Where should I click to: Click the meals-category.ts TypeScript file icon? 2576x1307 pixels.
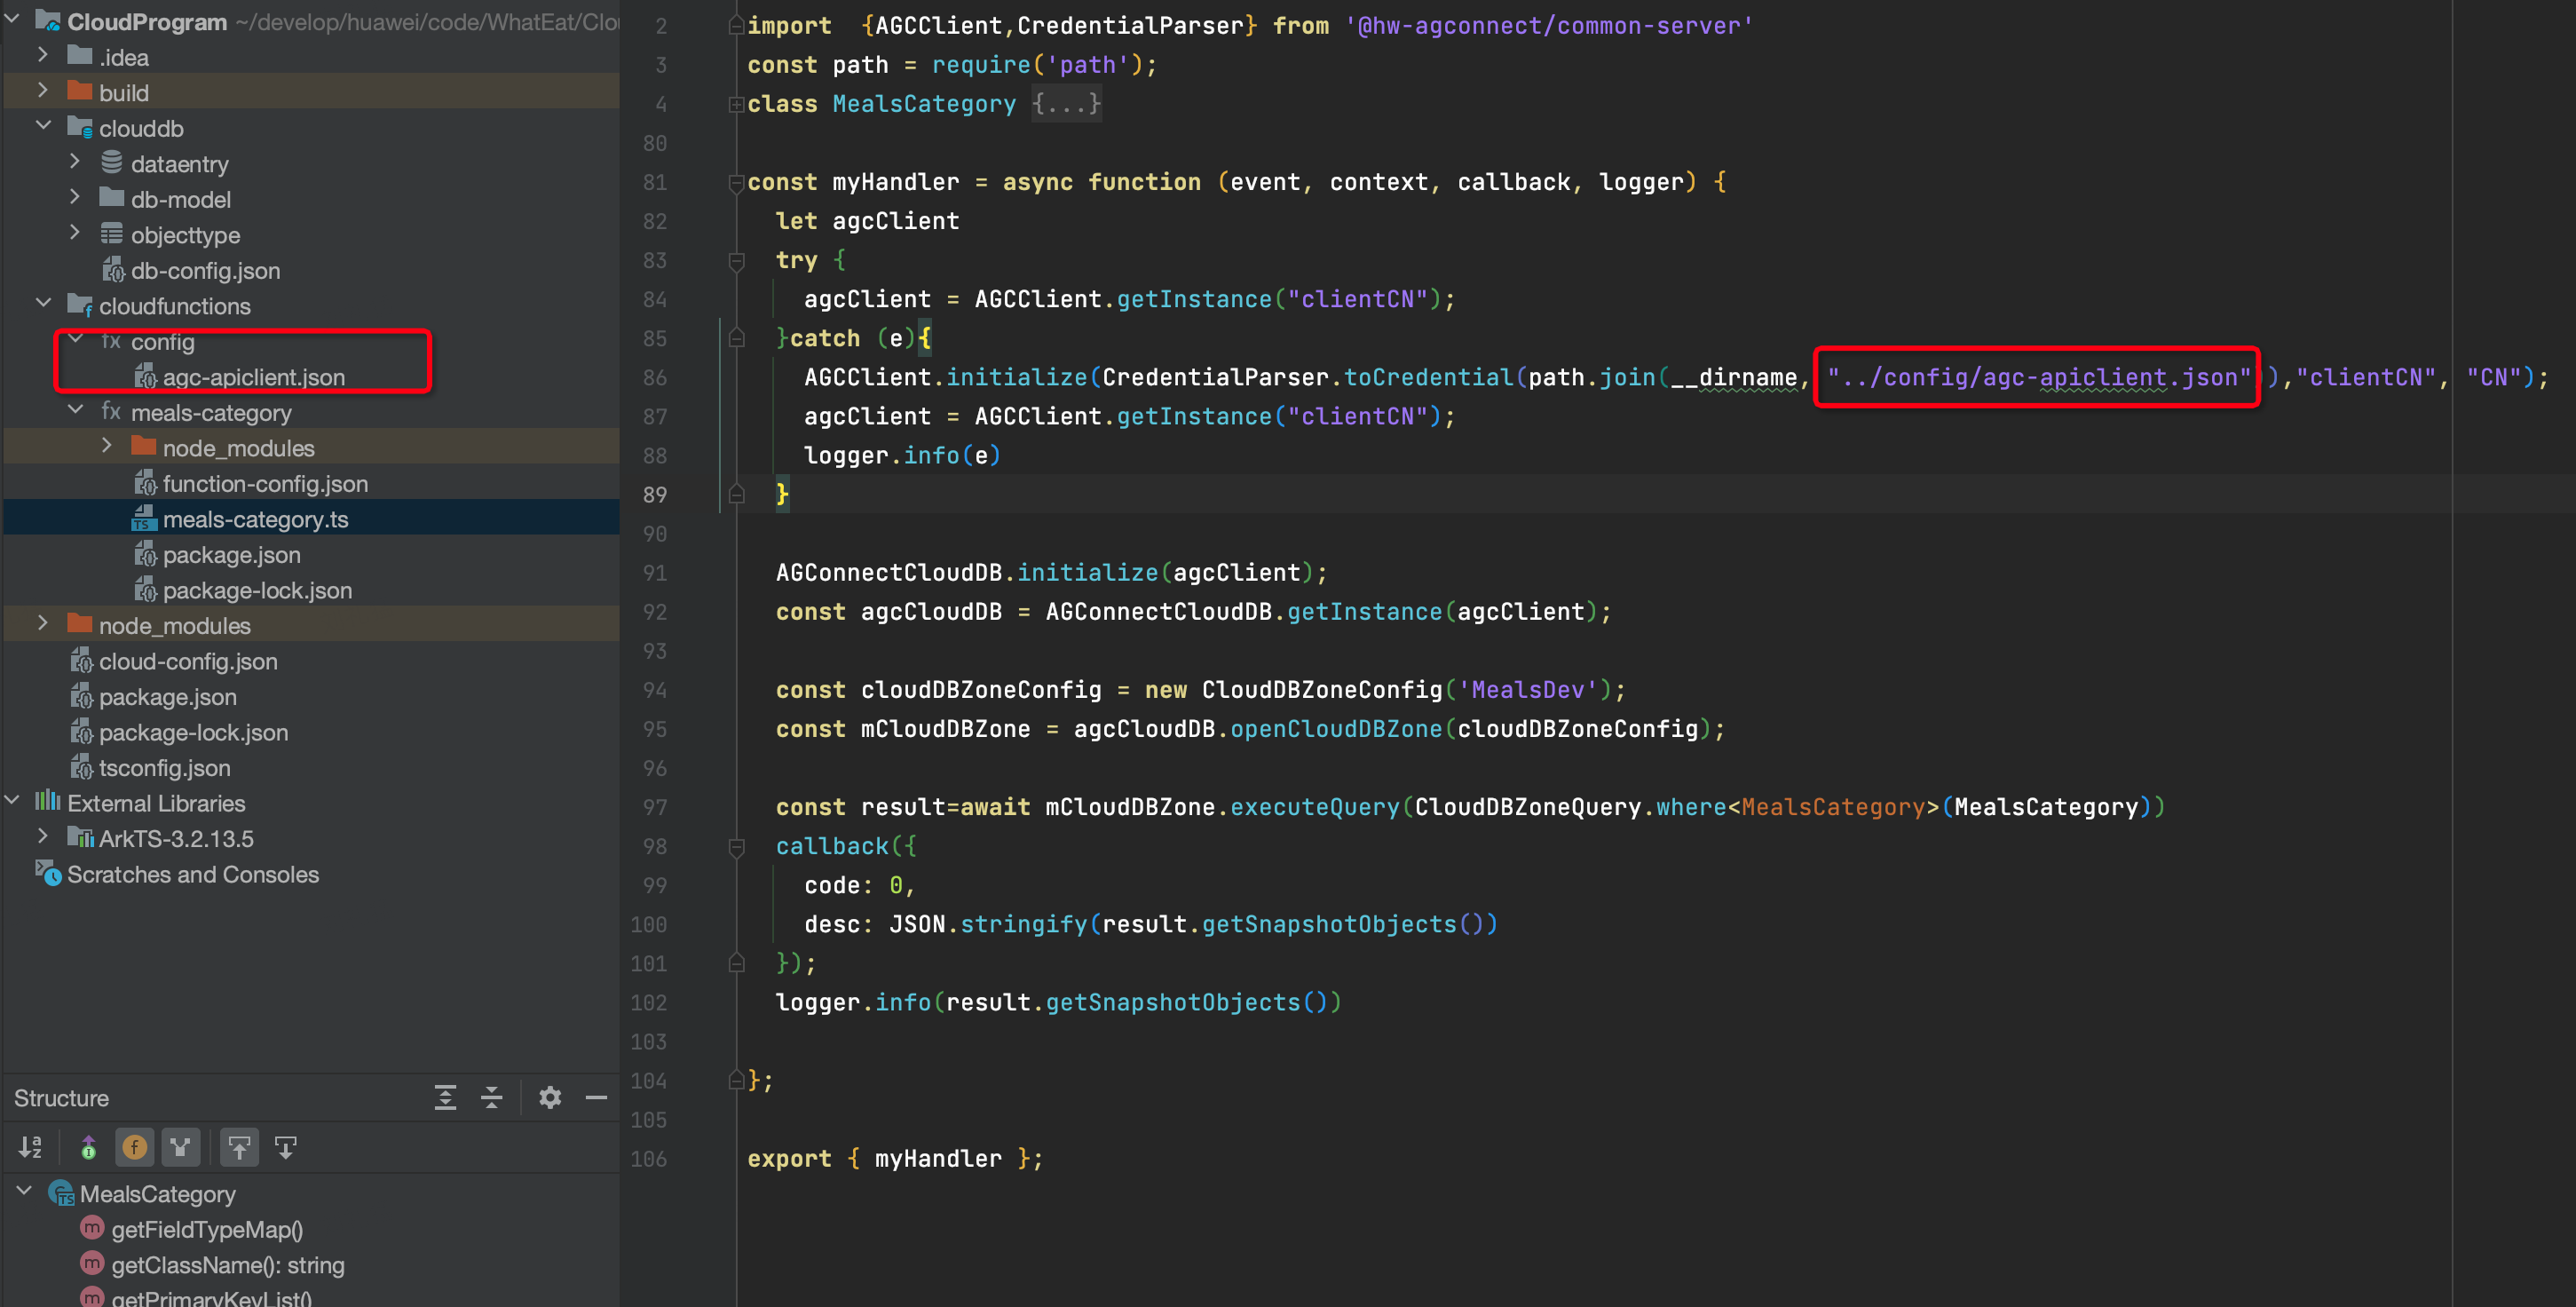coord(145,519)
